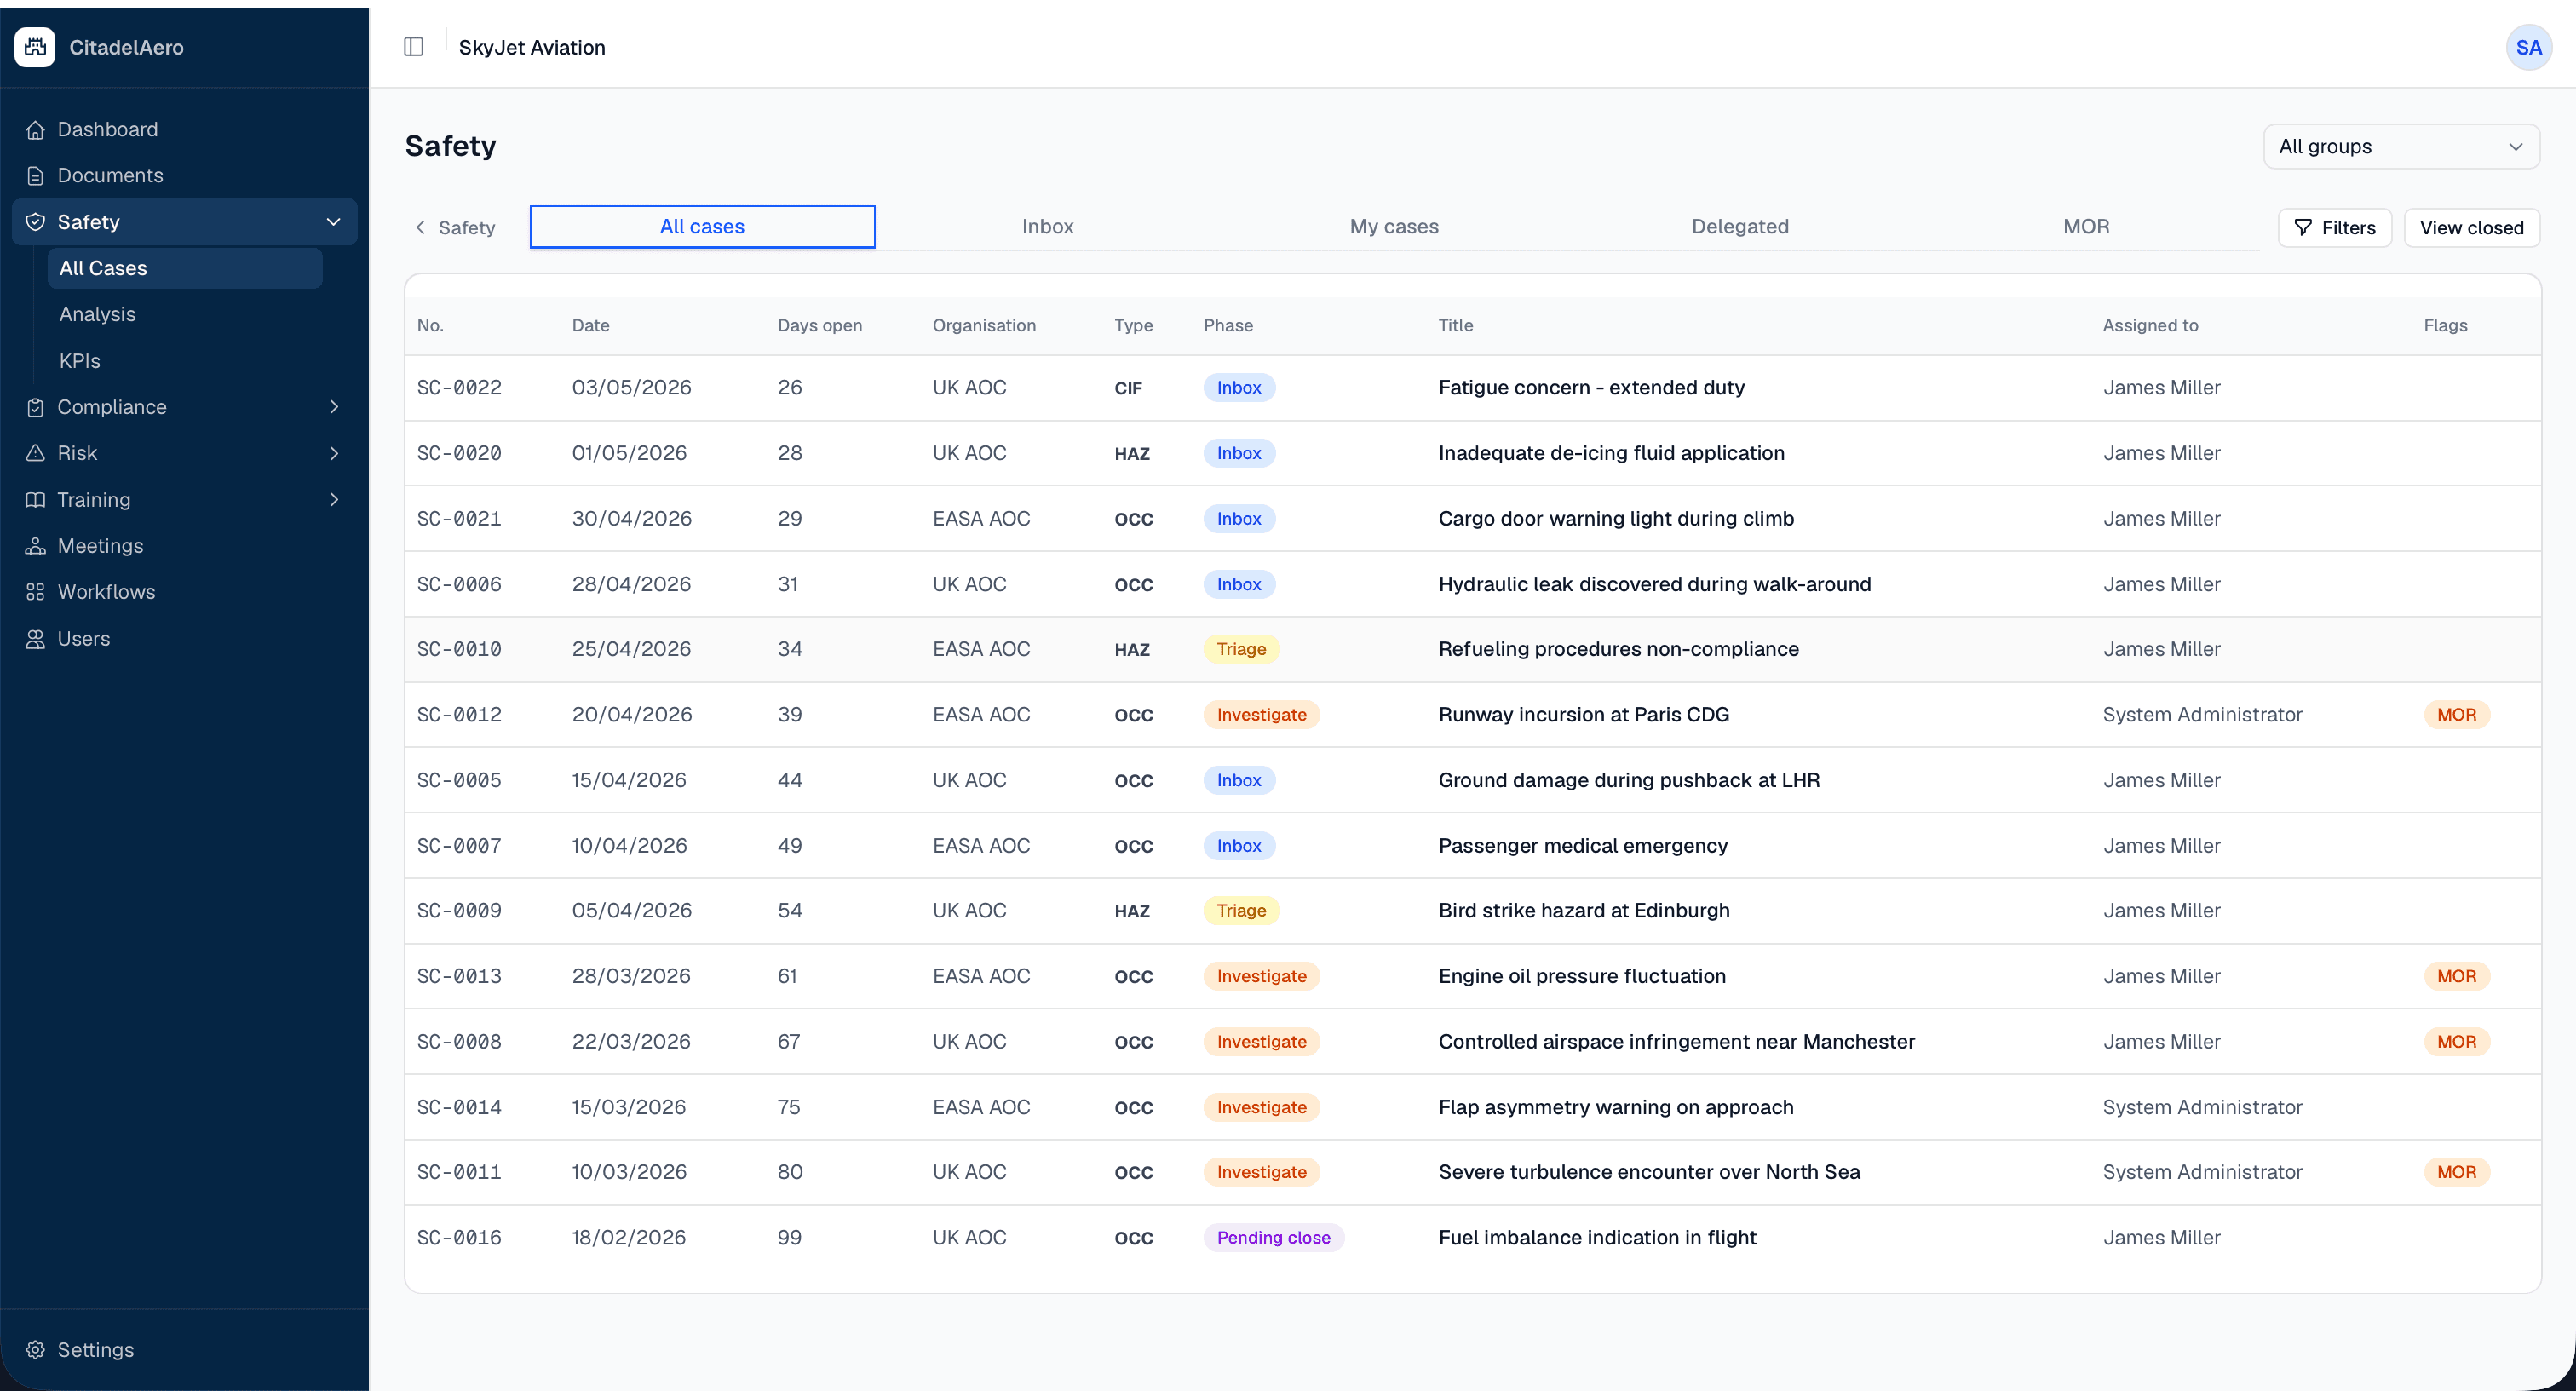Image resolution: width=2576 pixels, height=1391 pixels.
Task: Click 'Bird strike hazard at Edinburgh'
Action: [1584, 911]
